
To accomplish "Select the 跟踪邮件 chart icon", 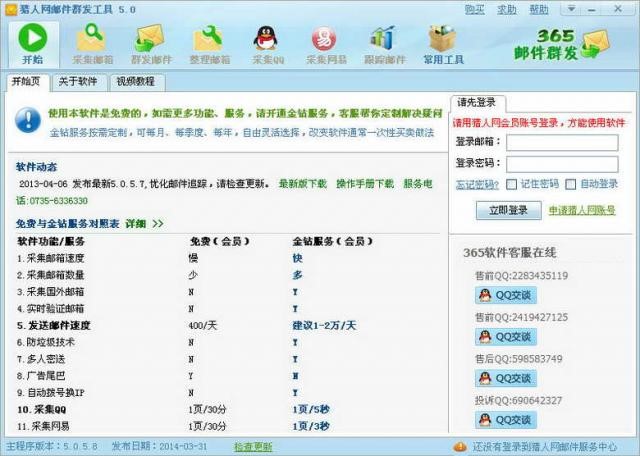I will click(x=384, y=38).
